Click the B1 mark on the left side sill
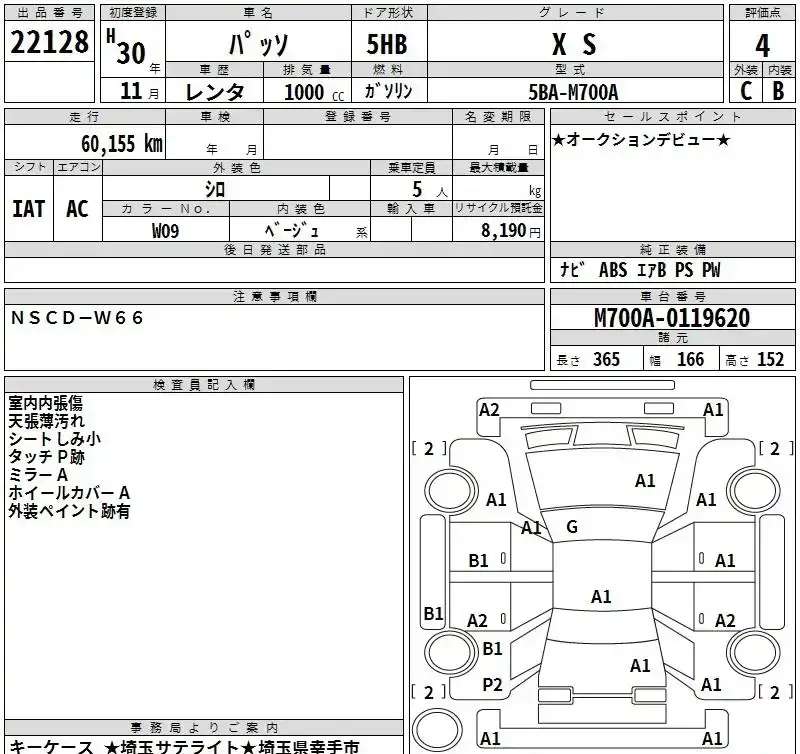 [433, 613]
